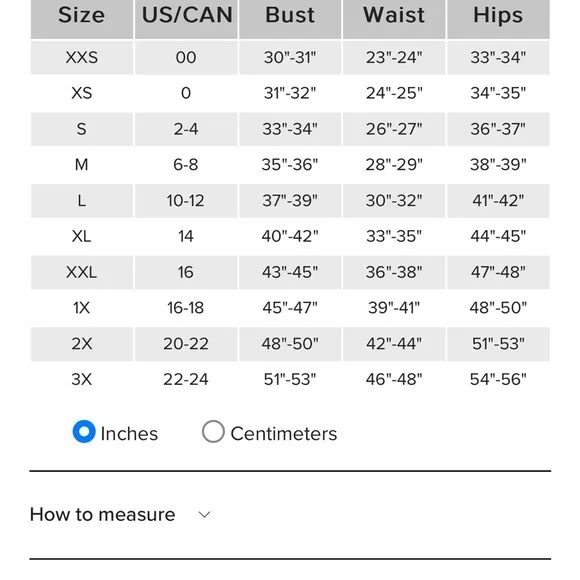Click the Inches label text
Image resolution: width=580 pixels, height=580 pixels.
pos(129,434)
